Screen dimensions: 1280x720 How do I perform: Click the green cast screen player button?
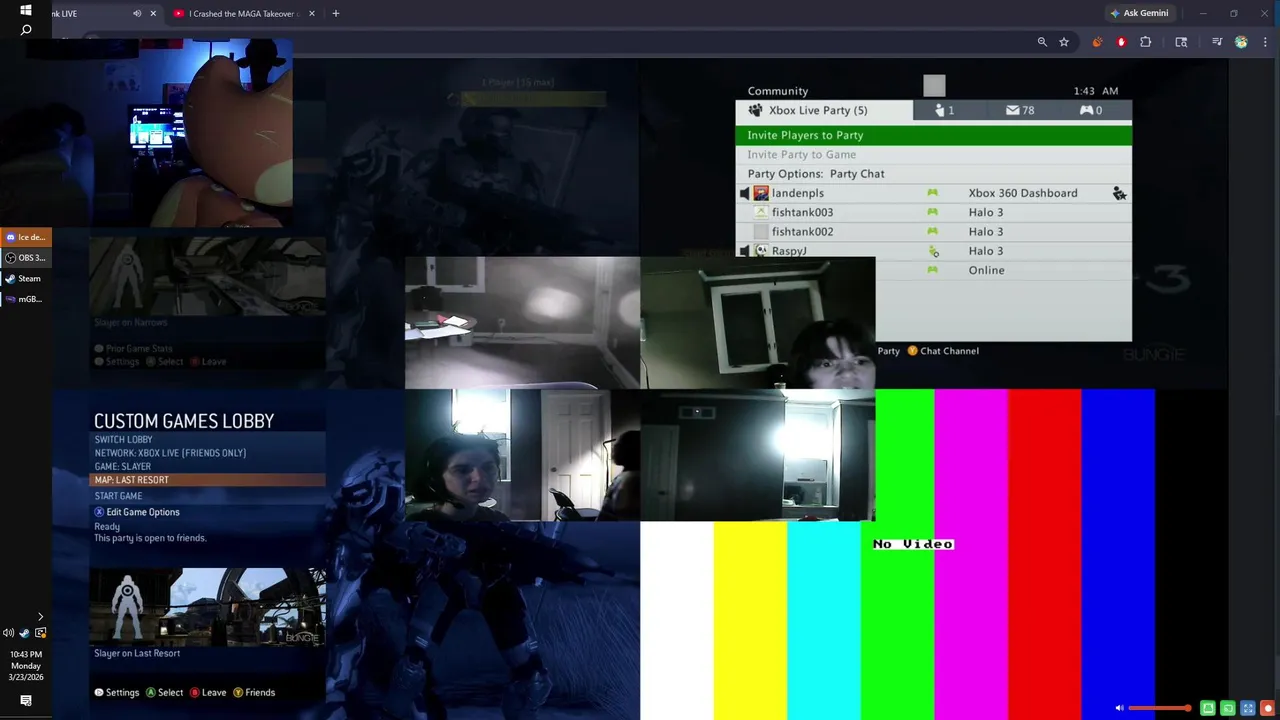(1228, 708)
